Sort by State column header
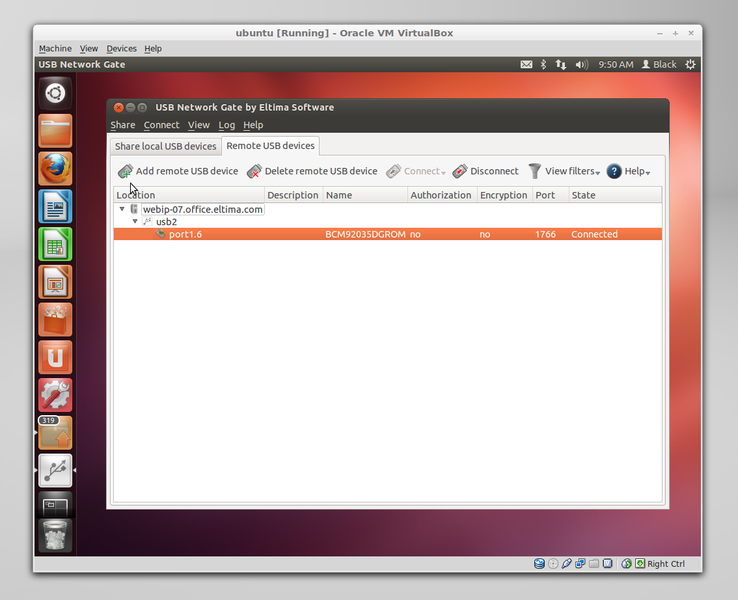Image resolution: width=738 pixels, height=600 pixels. point(615,195)
